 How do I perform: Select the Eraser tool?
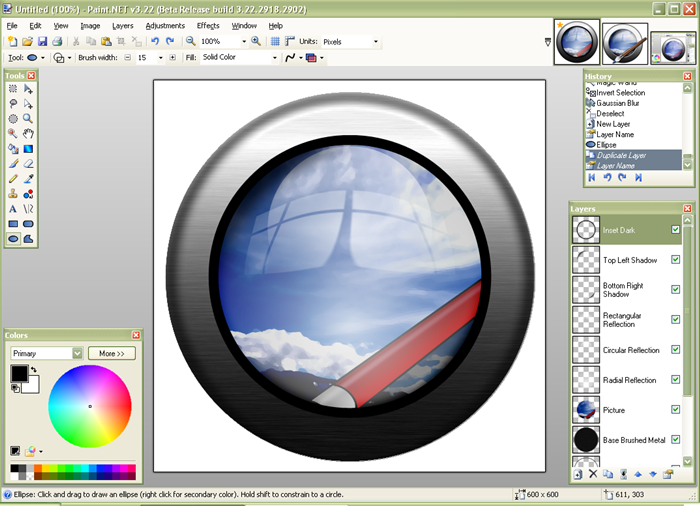[28, 164]
